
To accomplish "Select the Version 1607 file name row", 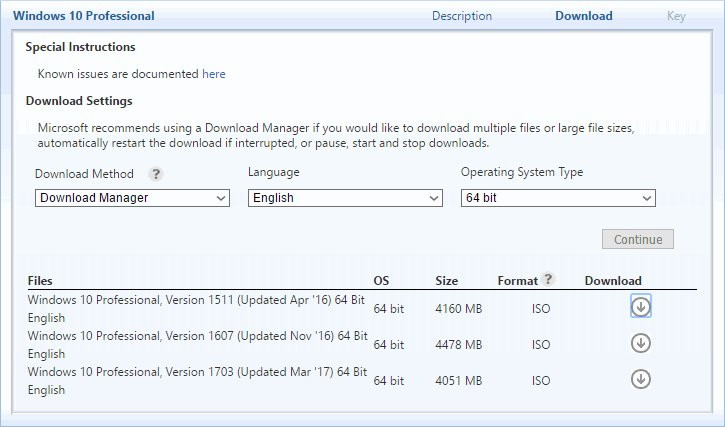I will [x=197, y=345].
